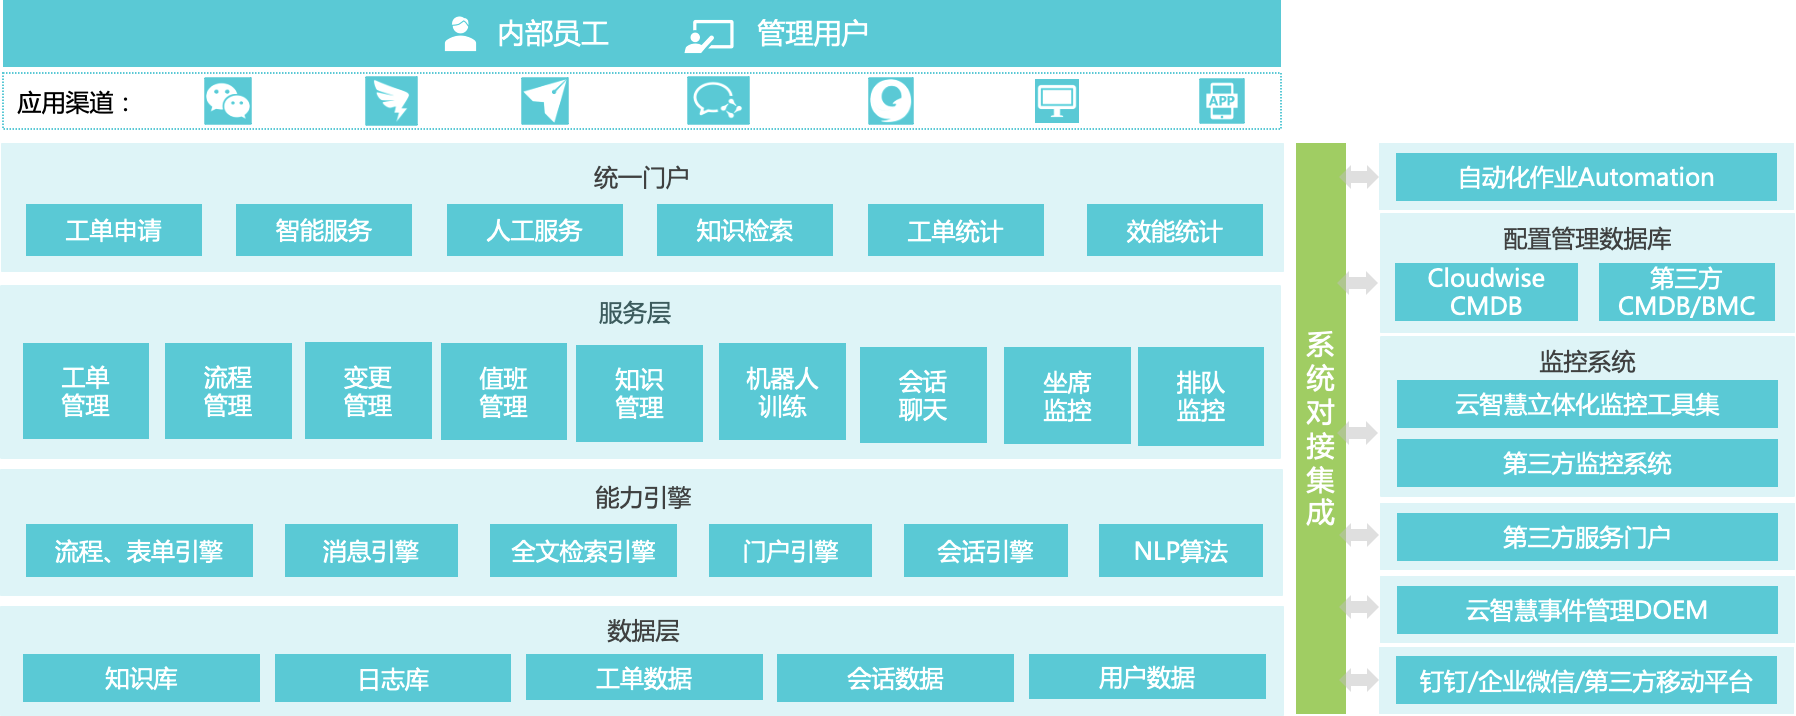Open the 工单申请 portal block
The width and height of the screenshot is (1796, 716).
pyautogui.click(x=114, y=231)
